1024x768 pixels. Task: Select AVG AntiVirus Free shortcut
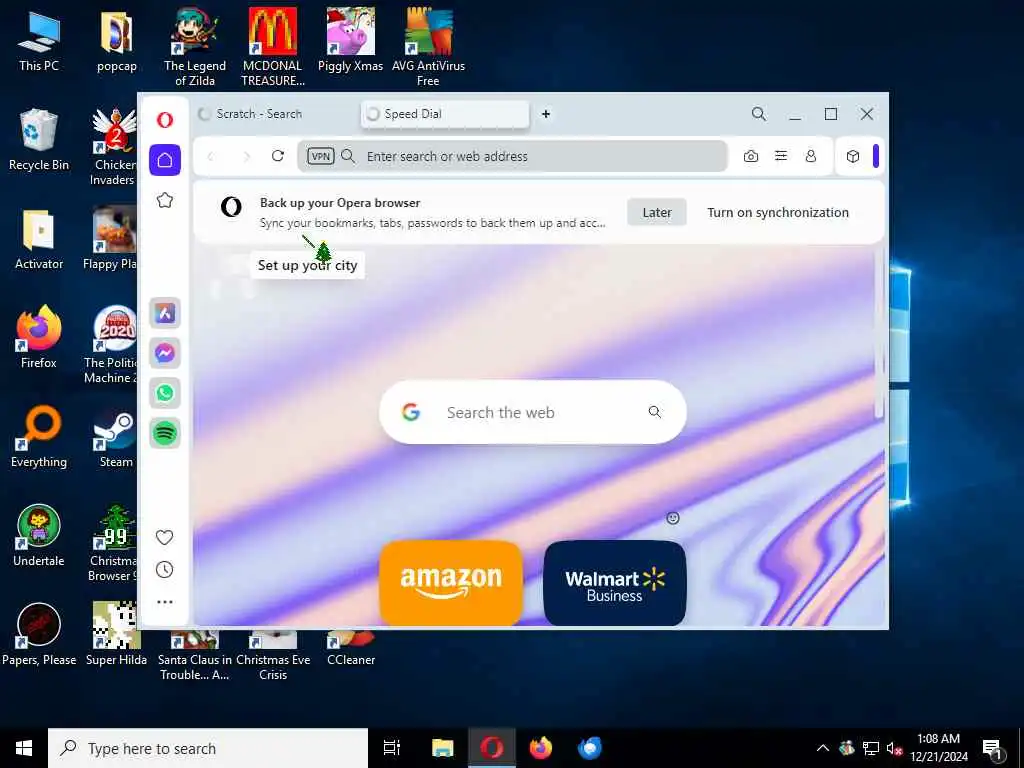point(428,47)
